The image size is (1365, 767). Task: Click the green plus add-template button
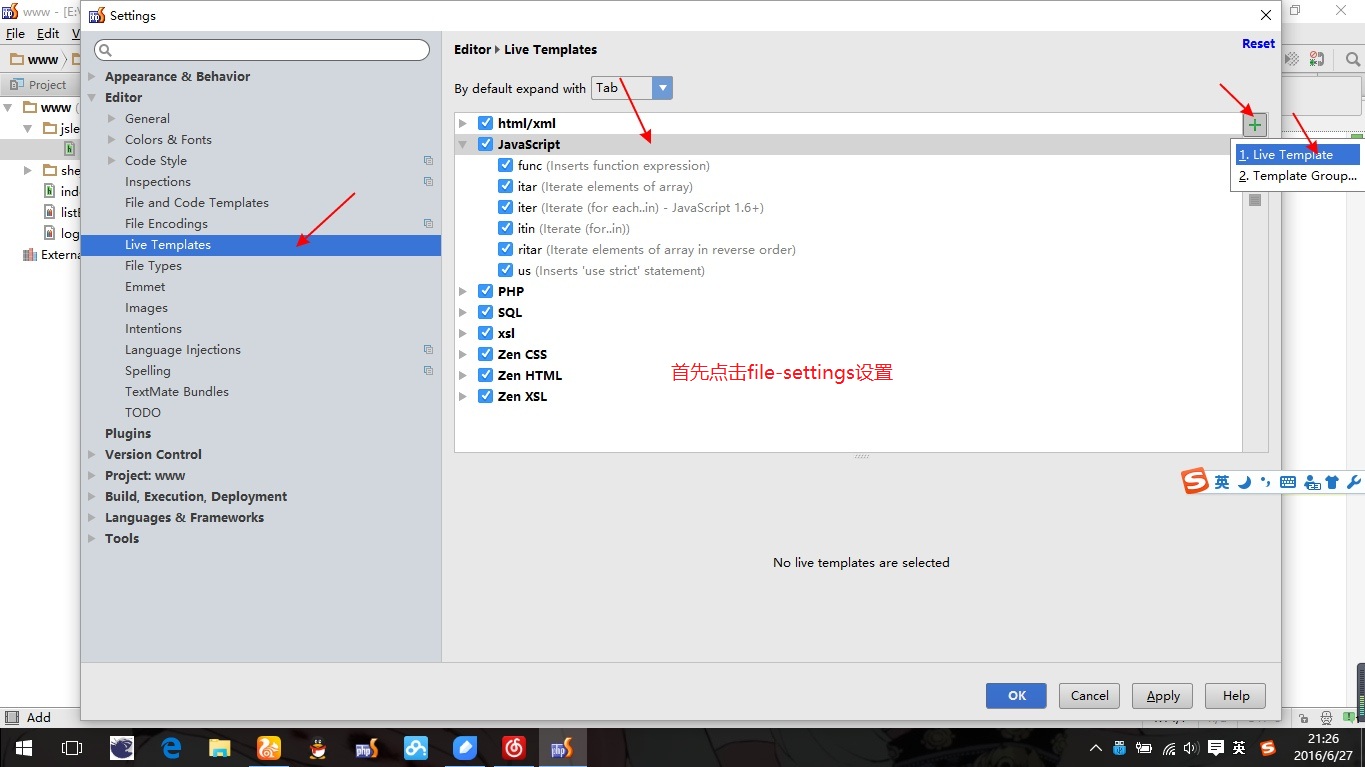tap(1255, 125)
